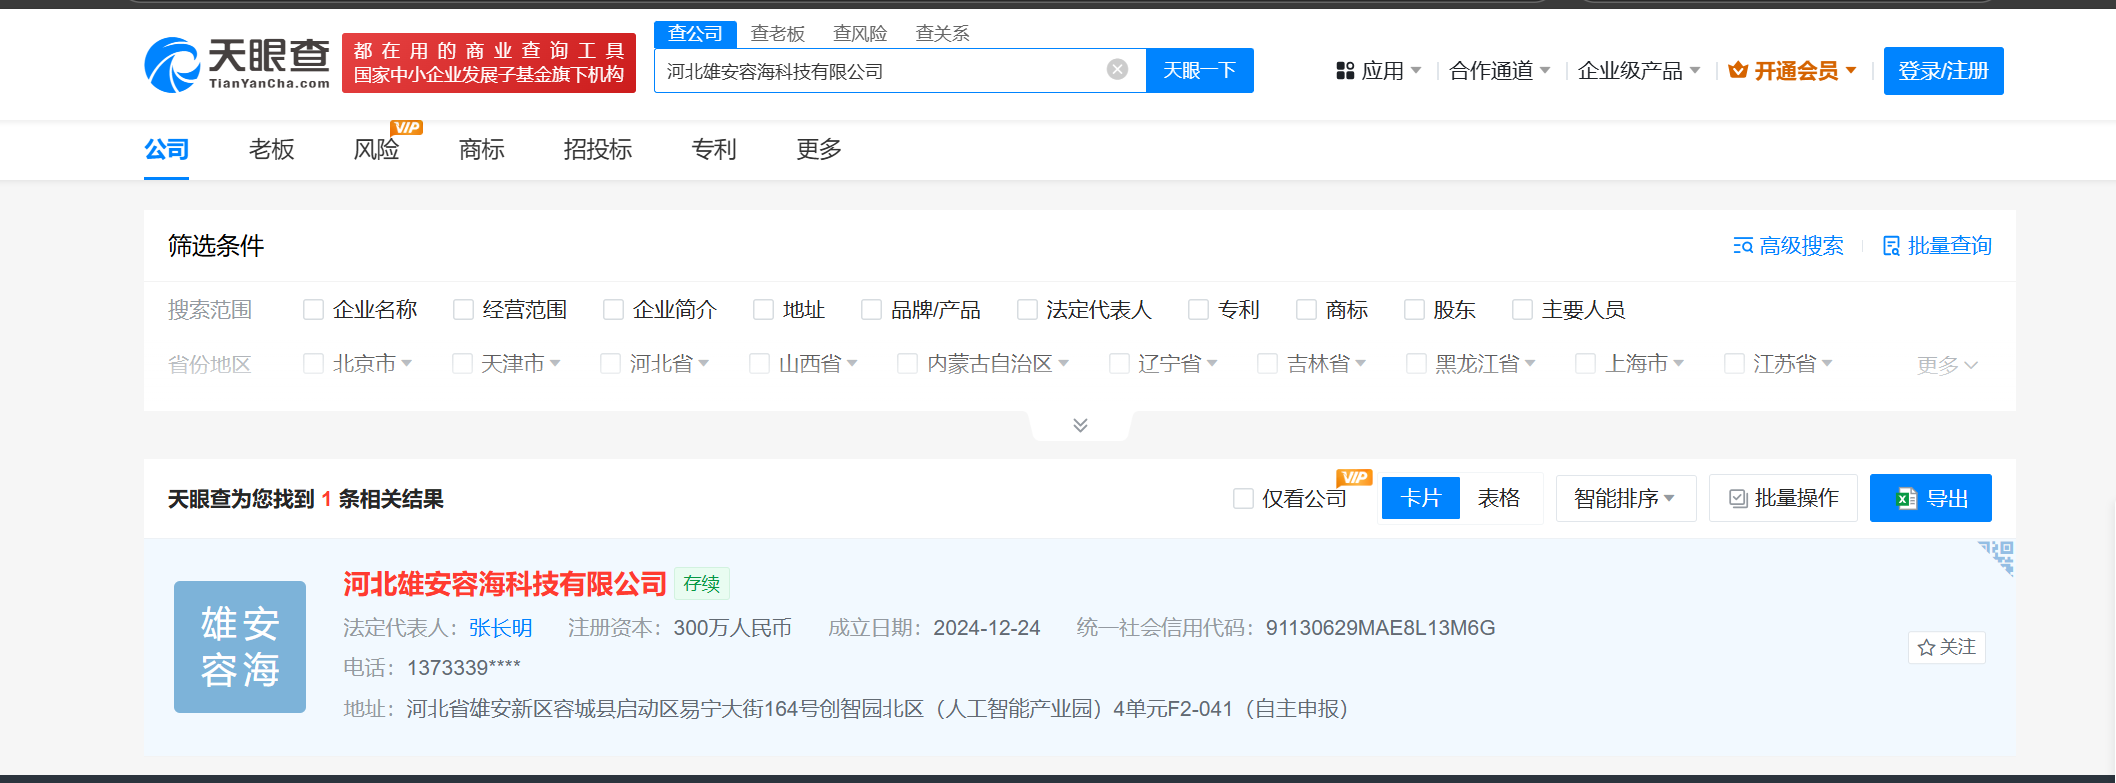Open legal representative 张长明 link
The width and height of the screenshot is (2116, 783).
coord(500,628)
